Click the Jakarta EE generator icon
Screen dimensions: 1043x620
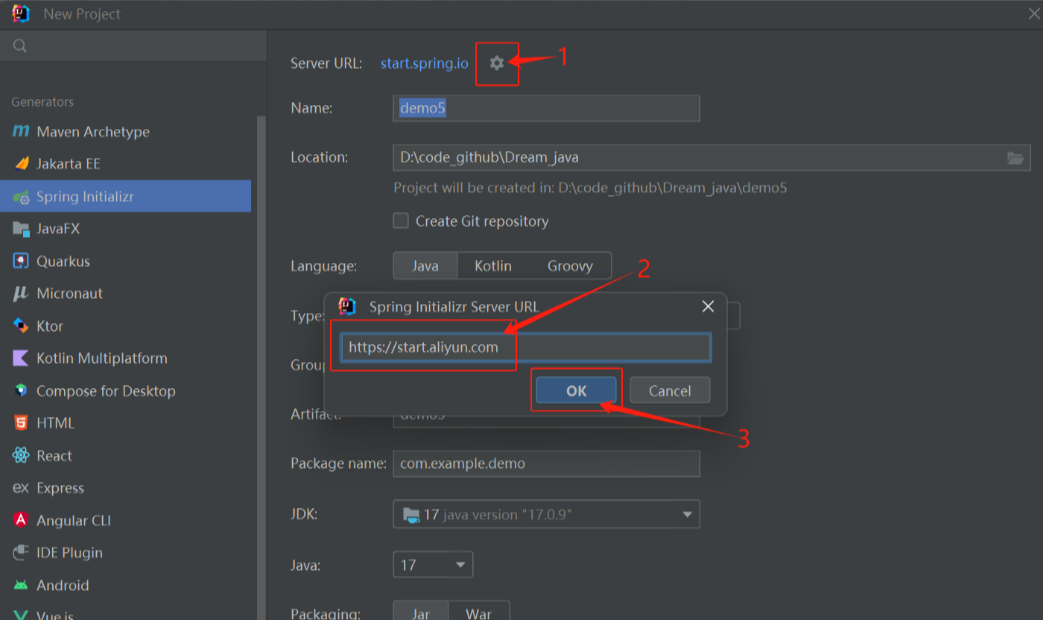tap(21, 163)
